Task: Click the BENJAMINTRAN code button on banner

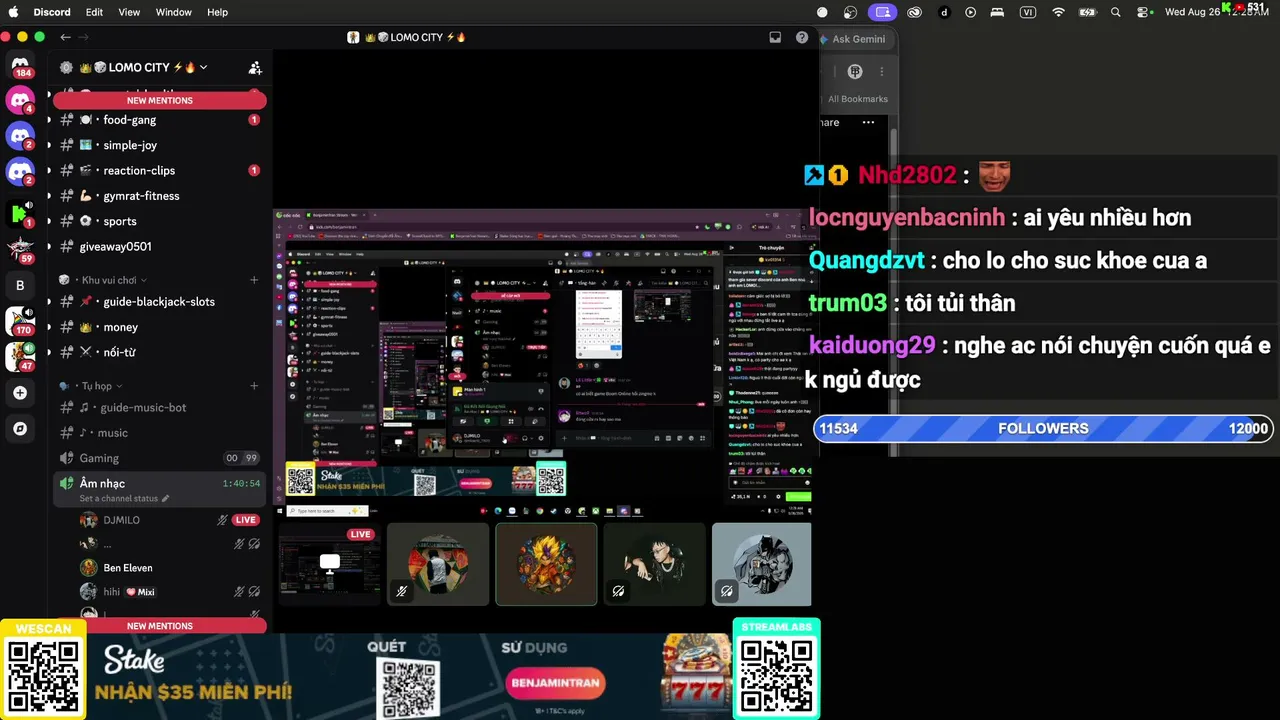Action: click(x=556, y=683)
